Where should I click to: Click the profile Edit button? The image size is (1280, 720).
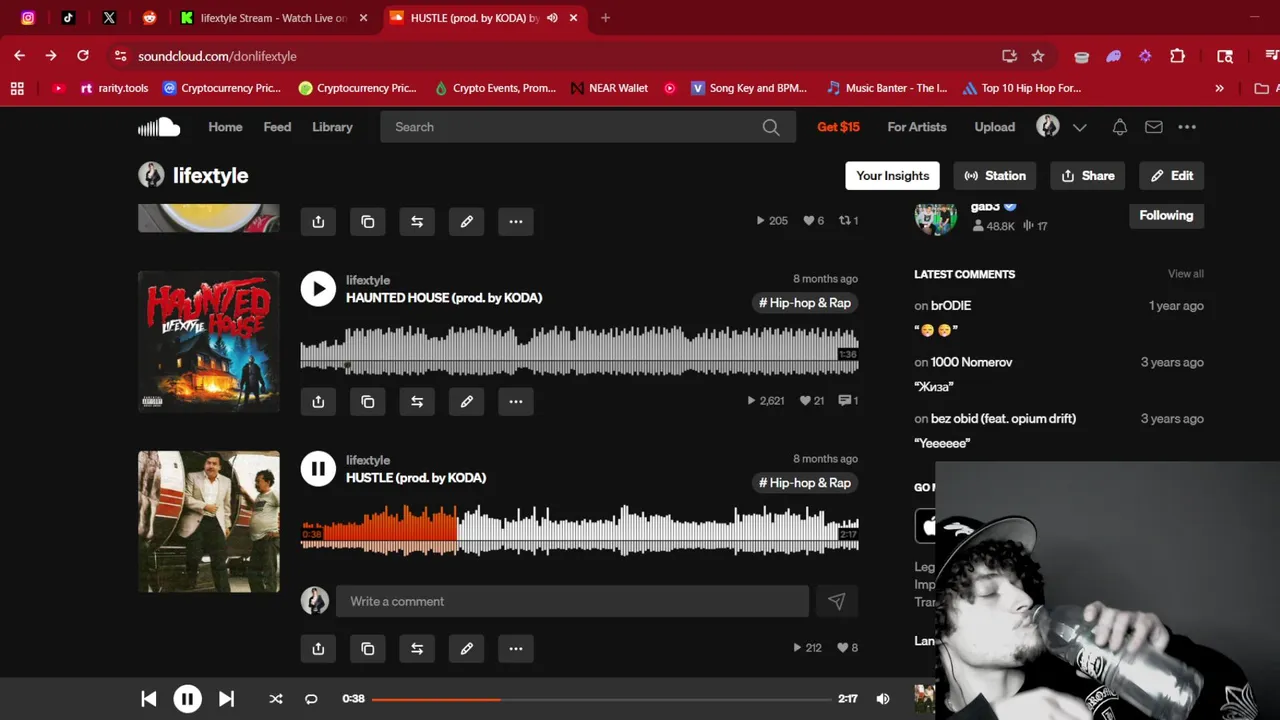pos(1171,175)
